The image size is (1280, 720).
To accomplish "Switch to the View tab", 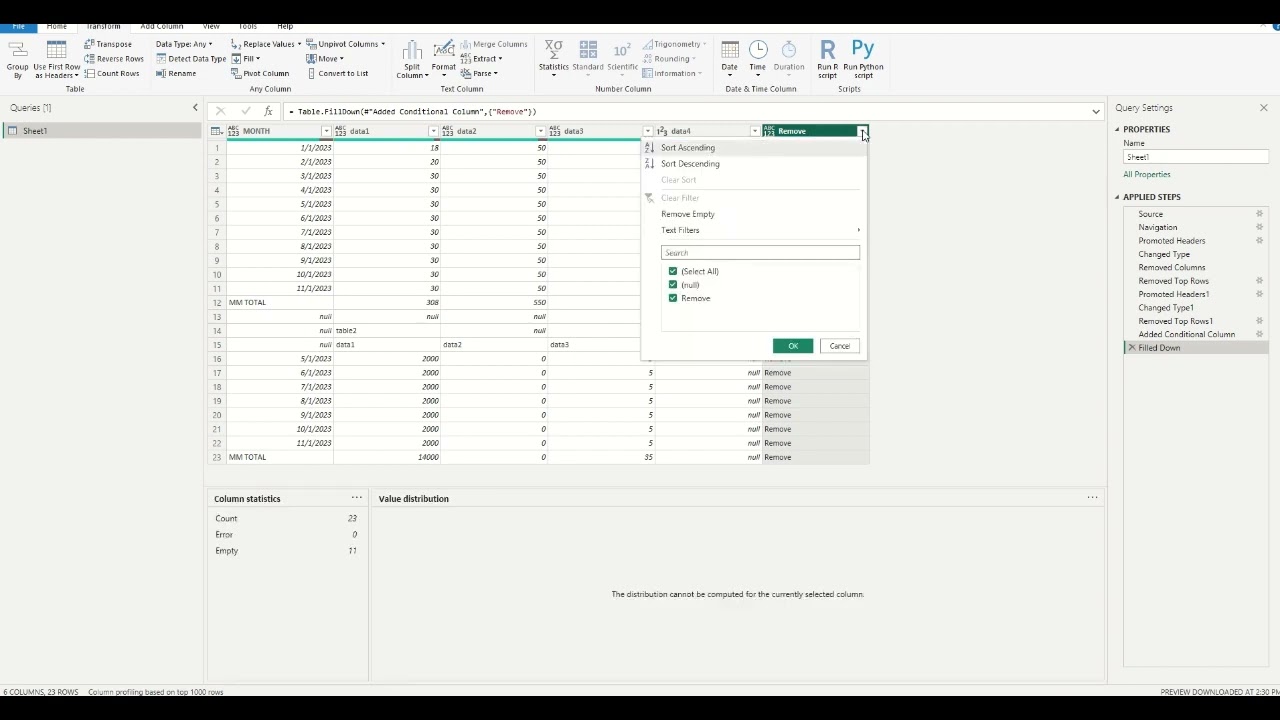I will (x=211, y=26).
